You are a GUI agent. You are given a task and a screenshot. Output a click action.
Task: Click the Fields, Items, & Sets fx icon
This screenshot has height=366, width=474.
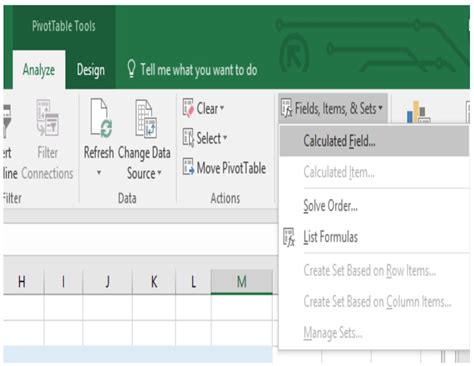click(x=287, y=108)
